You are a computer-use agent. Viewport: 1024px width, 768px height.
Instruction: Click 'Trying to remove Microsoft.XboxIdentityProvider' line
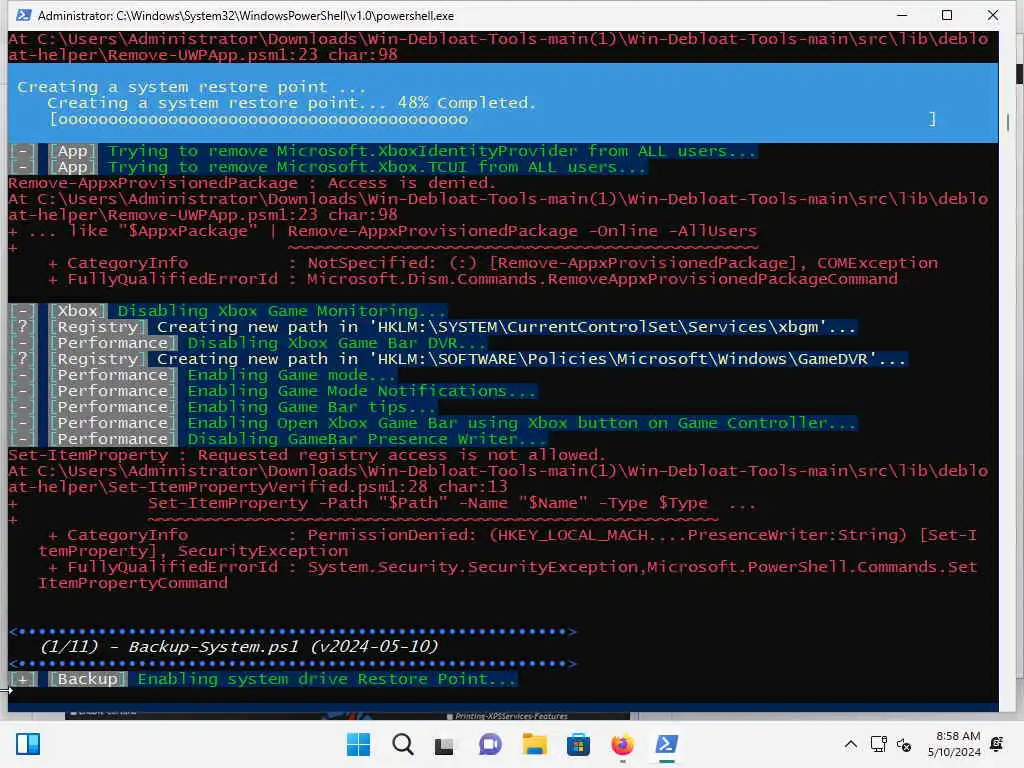432,152
